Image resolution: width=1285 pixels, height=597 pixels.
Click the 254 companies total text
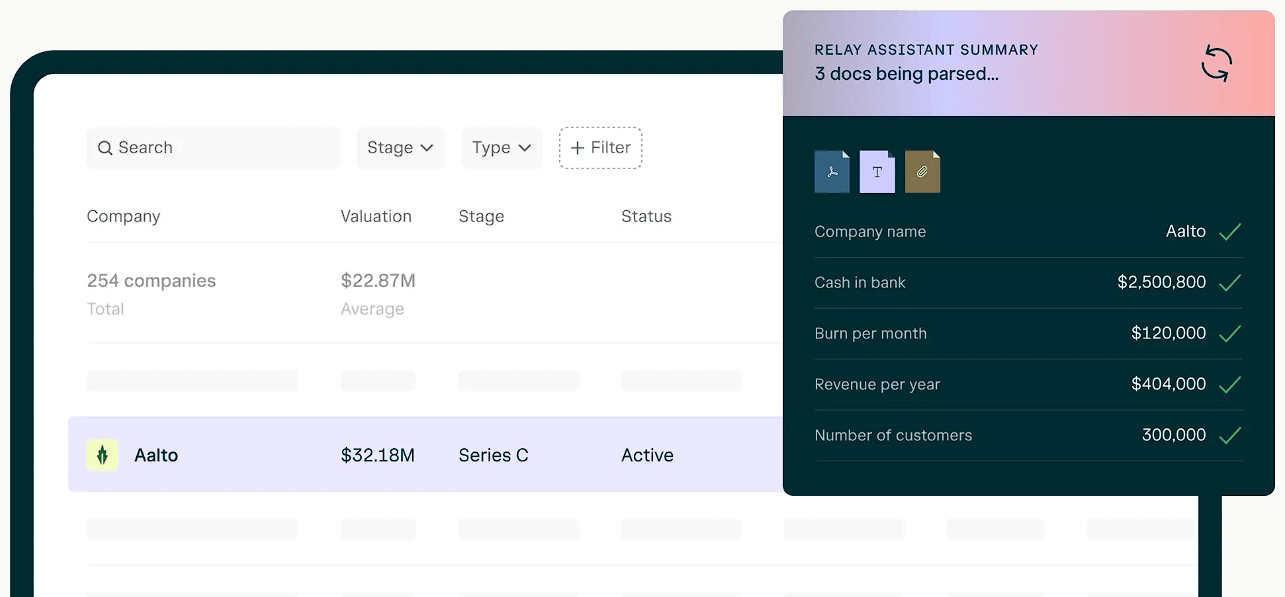(x=151, y=281)
